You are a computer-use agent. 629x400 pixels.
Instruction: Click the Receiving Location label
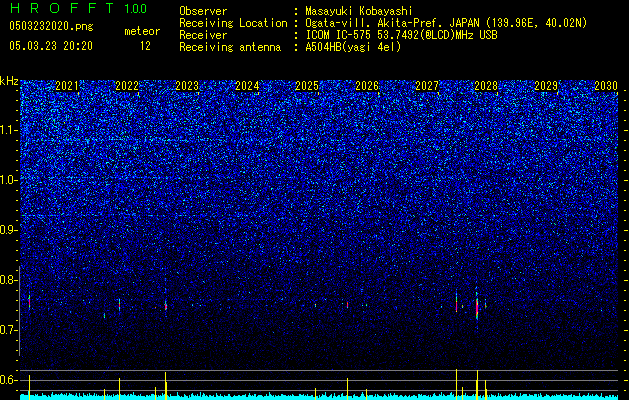coord(233,23)
